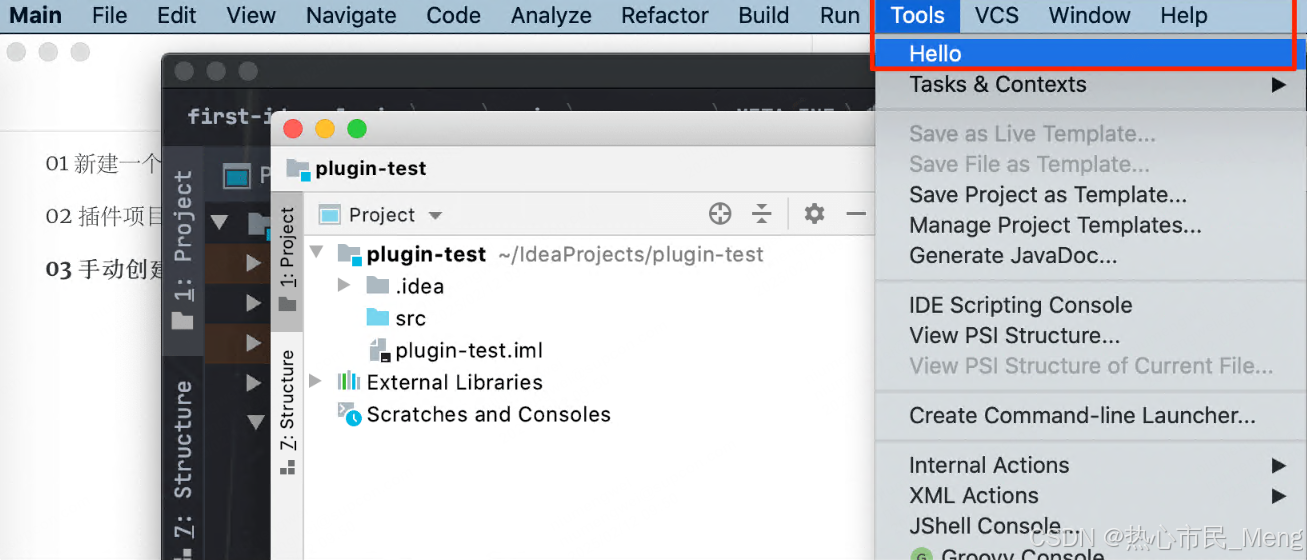Image resolution: width=1307 pixels, height=560 pixels.
Task: Click the Scratches and Consoles icon
Action: click(x=348, y=414)
